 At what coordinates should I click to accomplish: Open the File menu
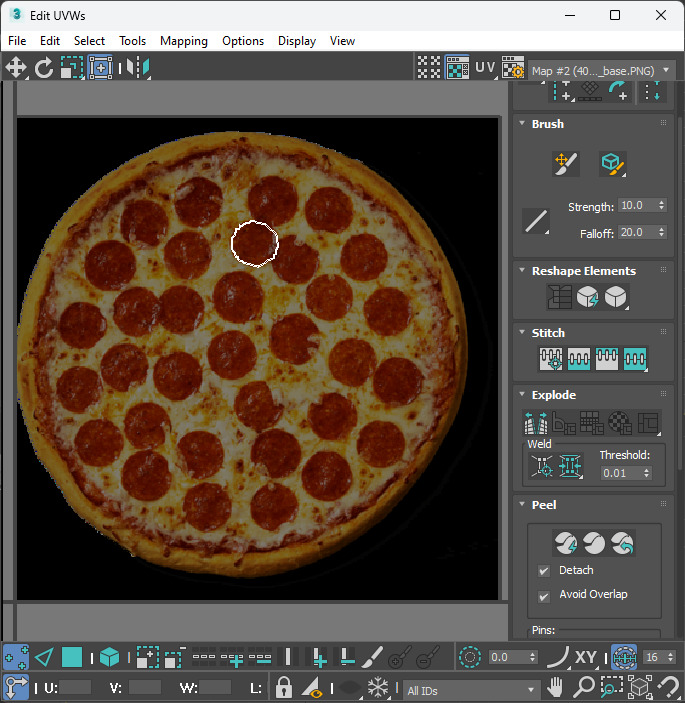click(17, 41)
